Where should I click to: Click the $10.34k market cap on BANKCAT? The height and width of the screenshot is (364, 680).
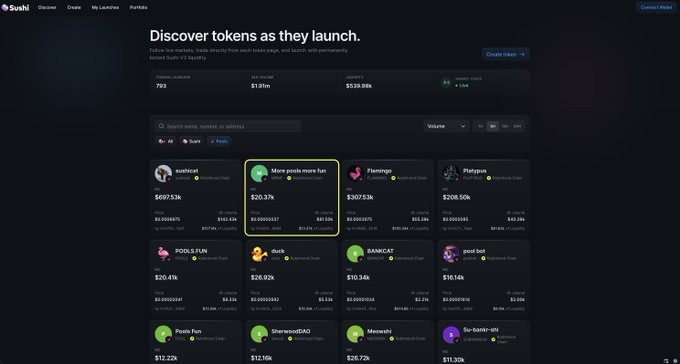(x=358, y=278)
